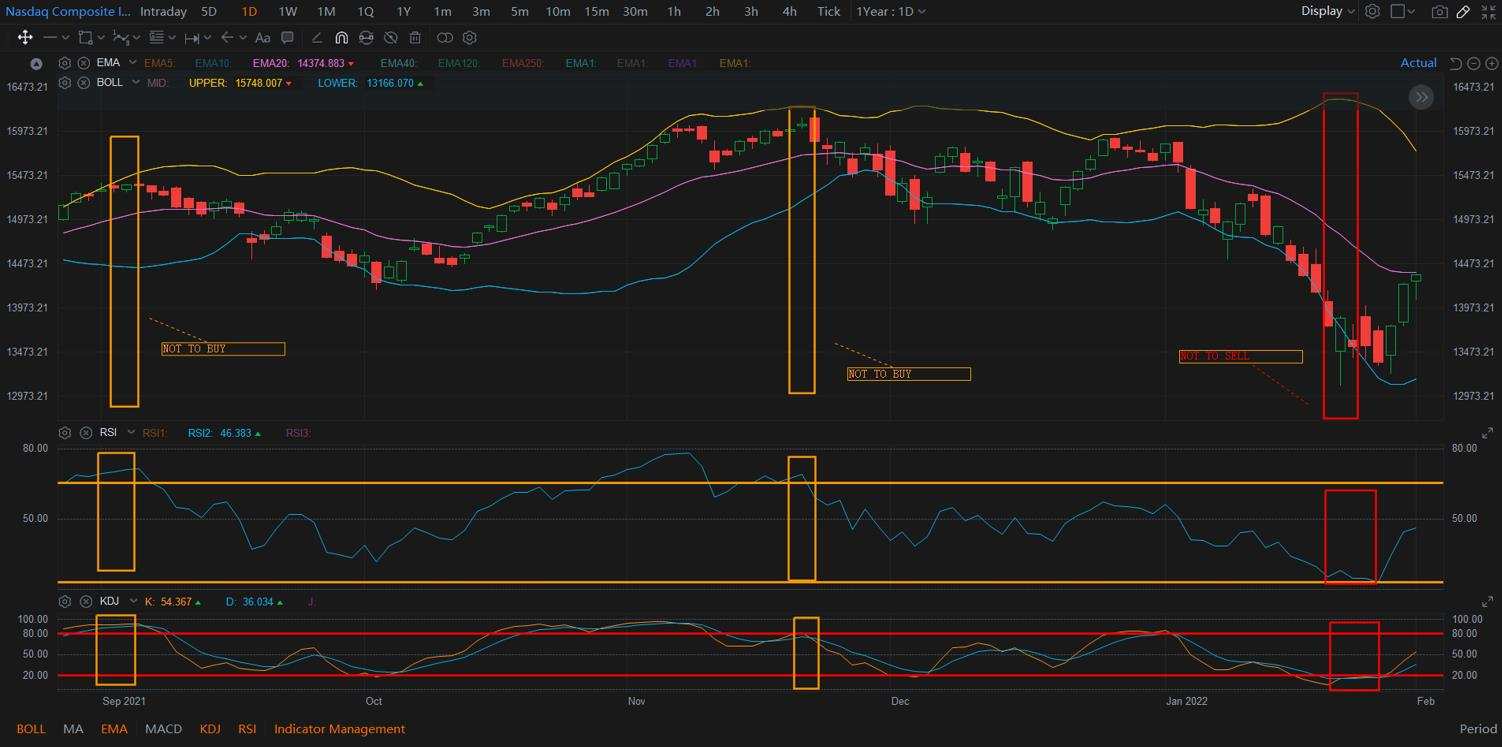Open KDJ indicator settings gear
Viewport: 1502px width, 747px height.
[65, 602]
